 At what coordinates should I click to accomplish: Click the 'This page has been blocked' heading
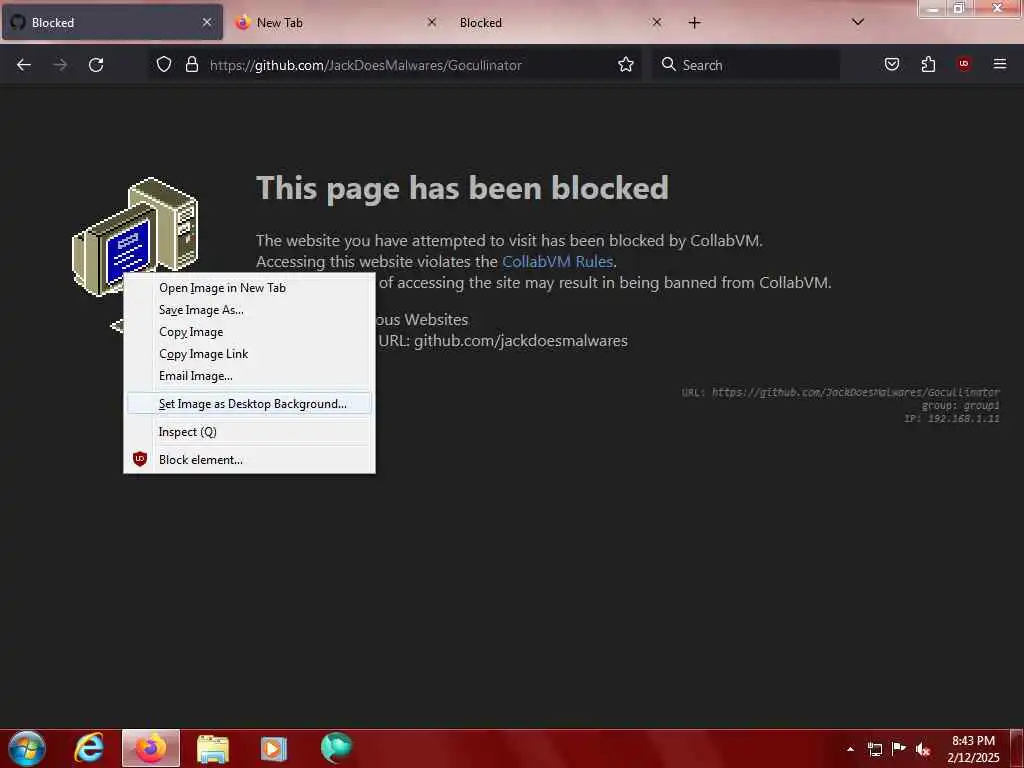click(462, 188)
